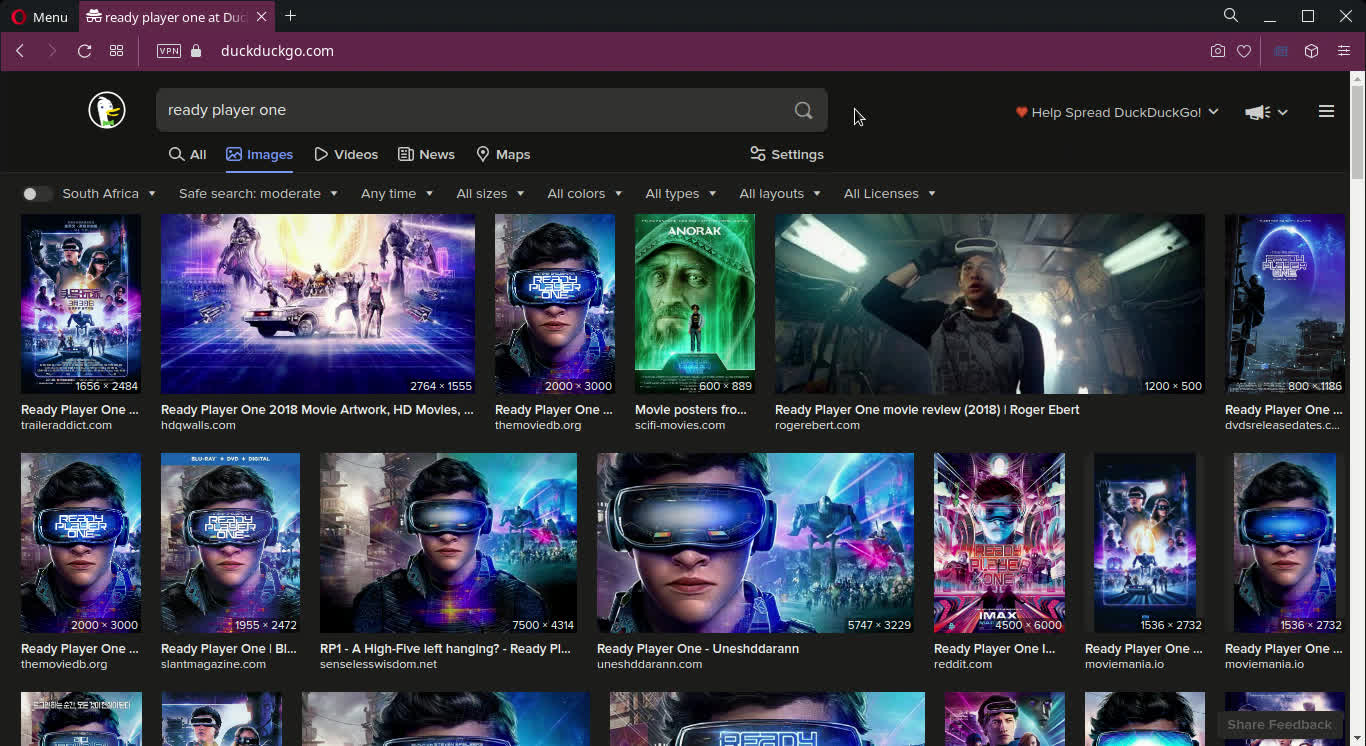Open the Speed Dial start page grid
Screen dimensions: 1366x746
117,51
